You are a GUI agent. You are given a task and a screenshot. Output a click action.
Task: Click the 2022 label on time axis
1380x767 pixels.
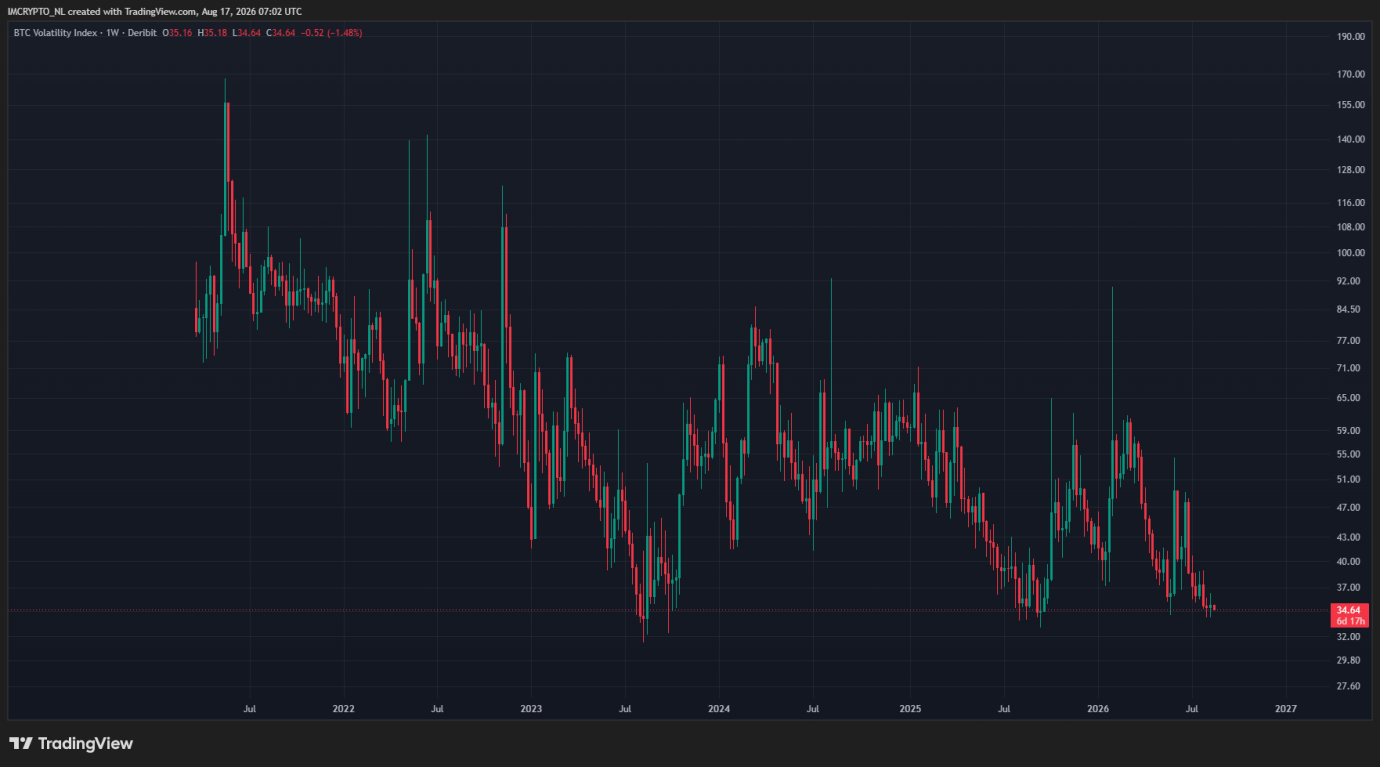(344, 708)
